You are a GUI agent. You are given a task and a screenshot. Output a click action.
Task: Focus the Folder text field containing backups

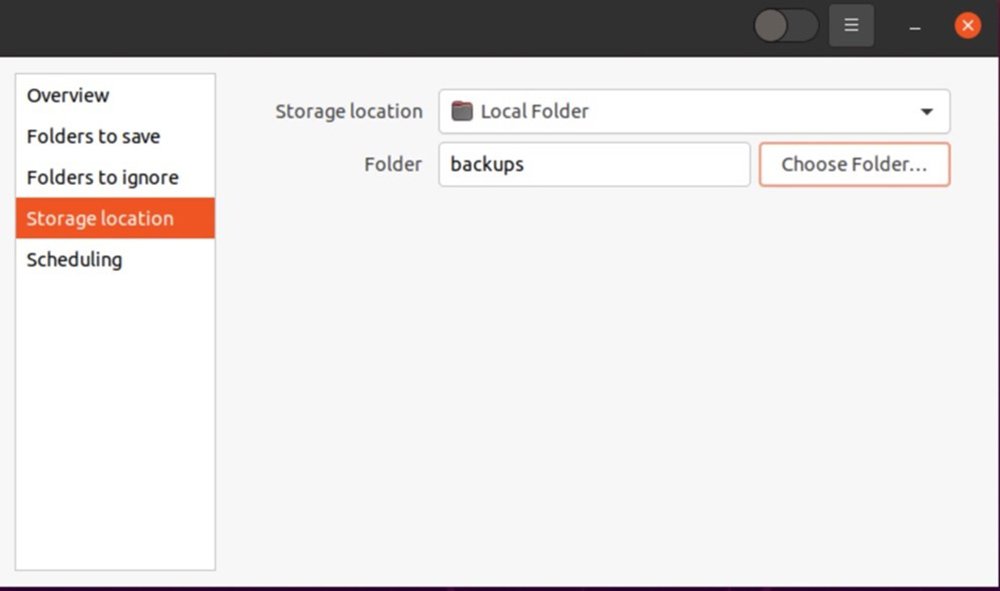594,164
